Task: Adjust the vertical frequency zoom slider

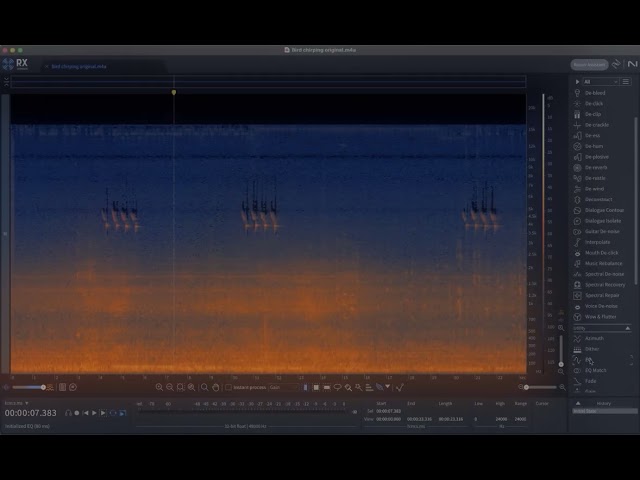Action: pyautogui.click(x=561, y=350)
